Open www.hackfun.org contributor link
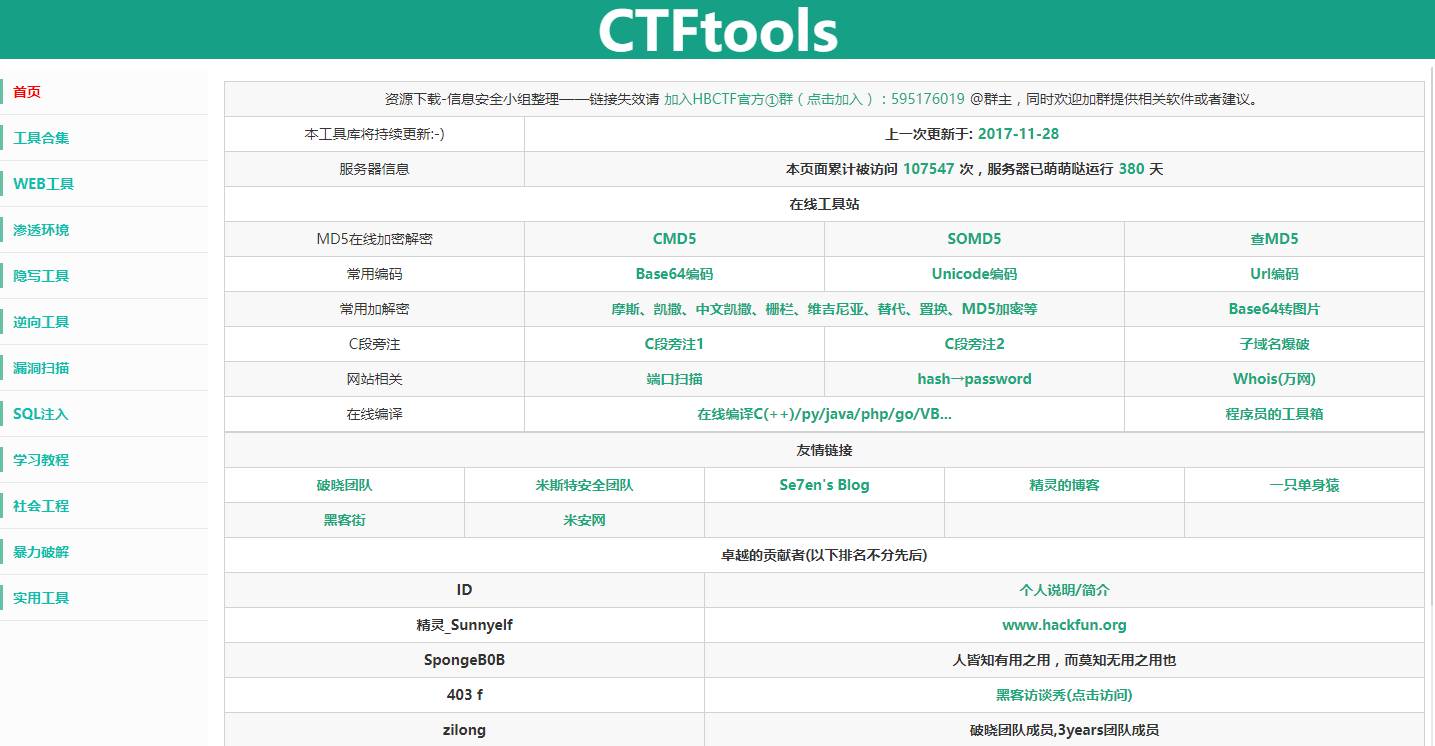 pyautogui.click(x=1064, y=625)
